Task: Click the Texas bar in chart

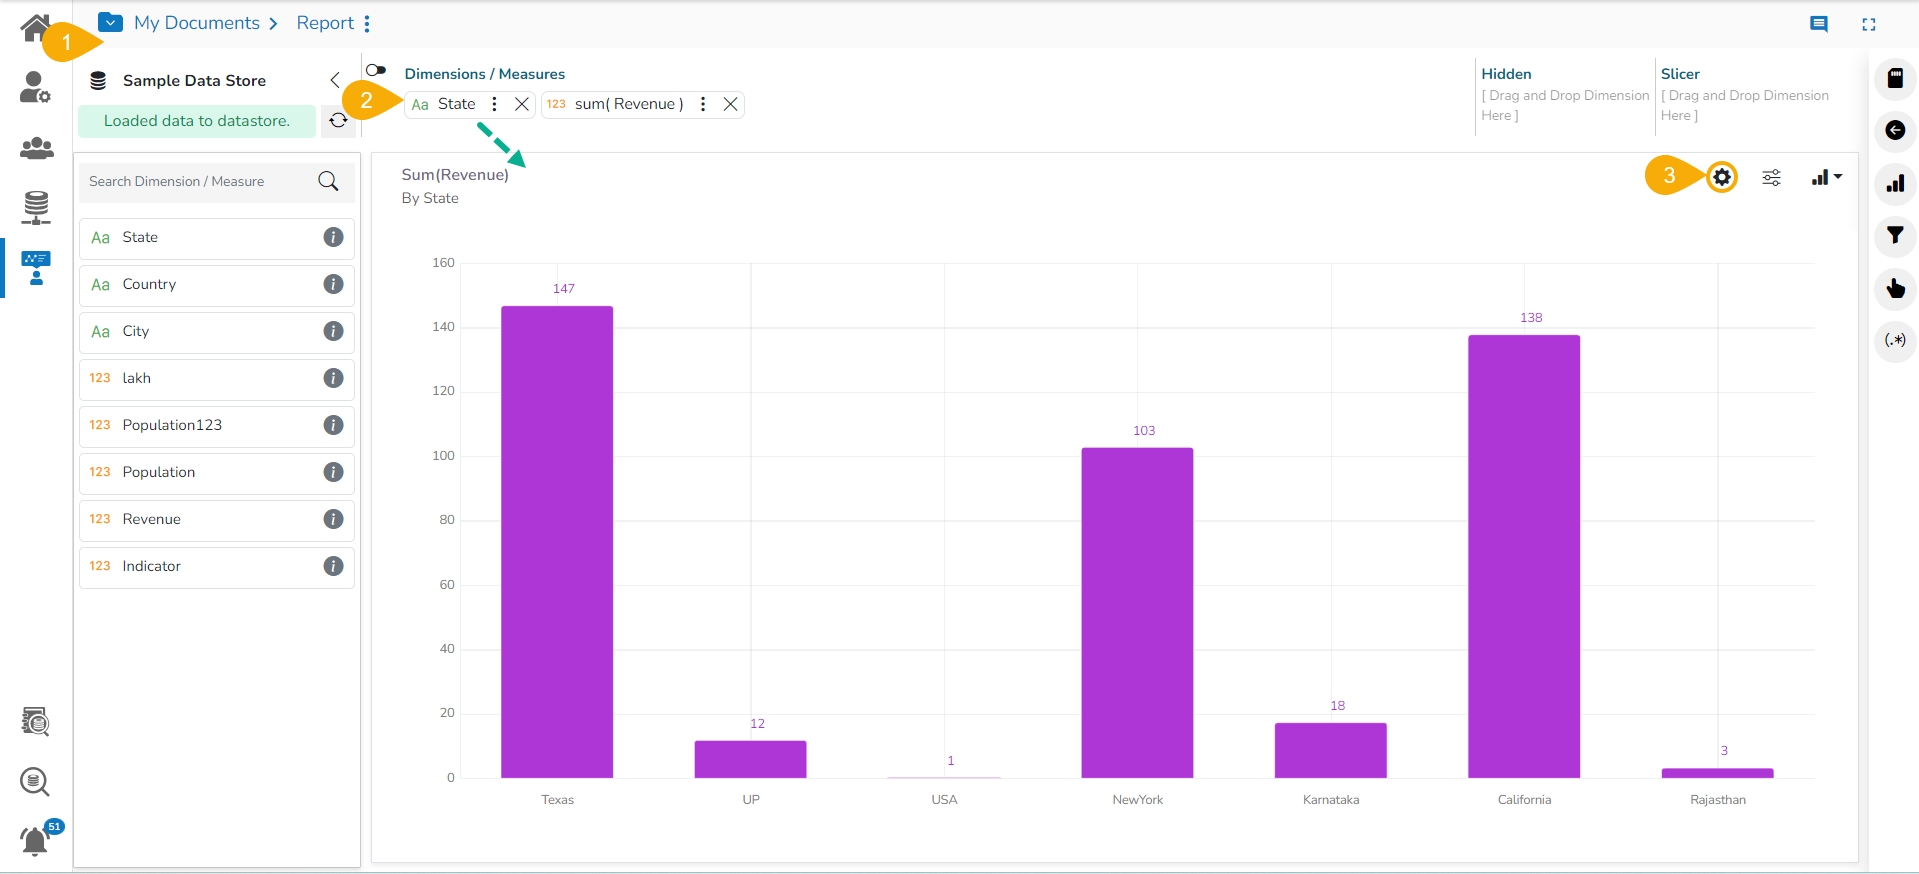Action: click(557, 541)
